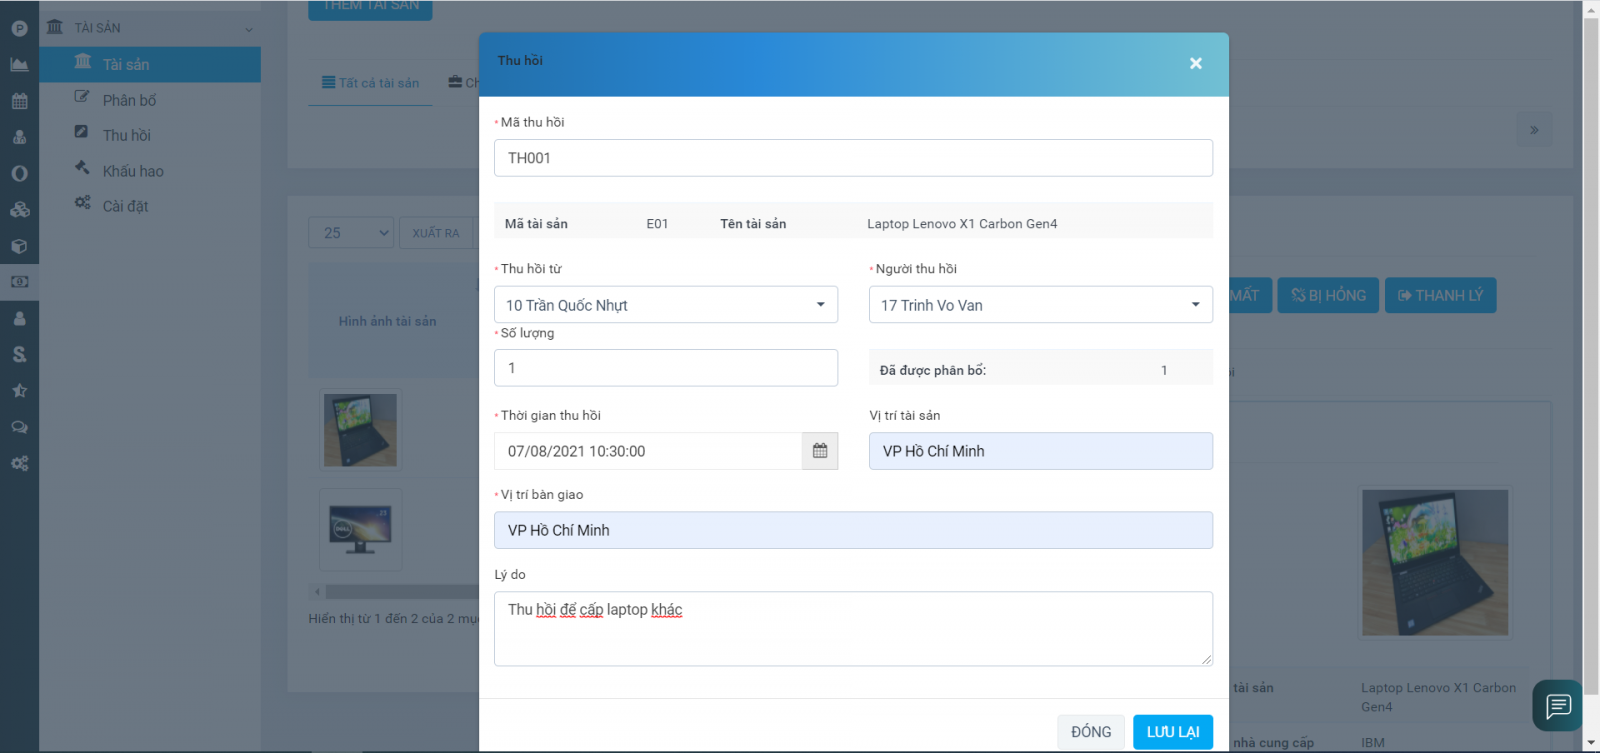Screen dimensions: 1600x753
Task: Open the gears settings icon in sidebar
Action: (19, 464)
